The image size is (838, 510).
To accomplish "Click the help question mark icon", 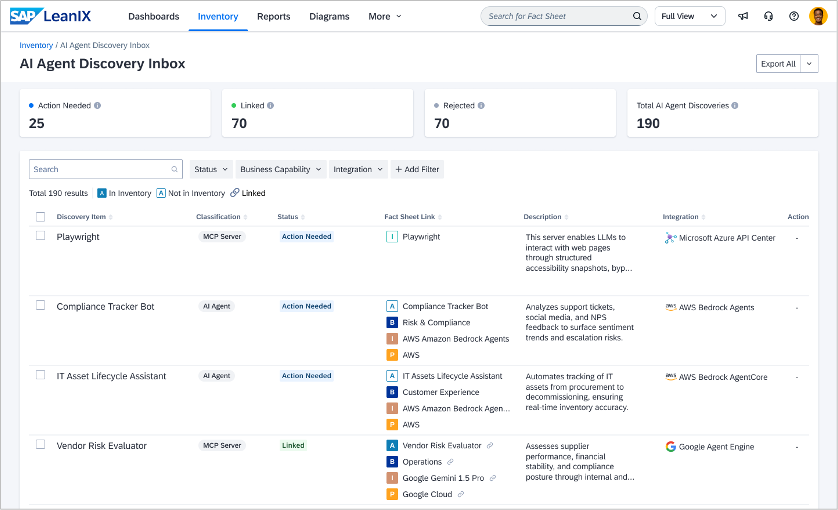I will [x=794, y=16].
